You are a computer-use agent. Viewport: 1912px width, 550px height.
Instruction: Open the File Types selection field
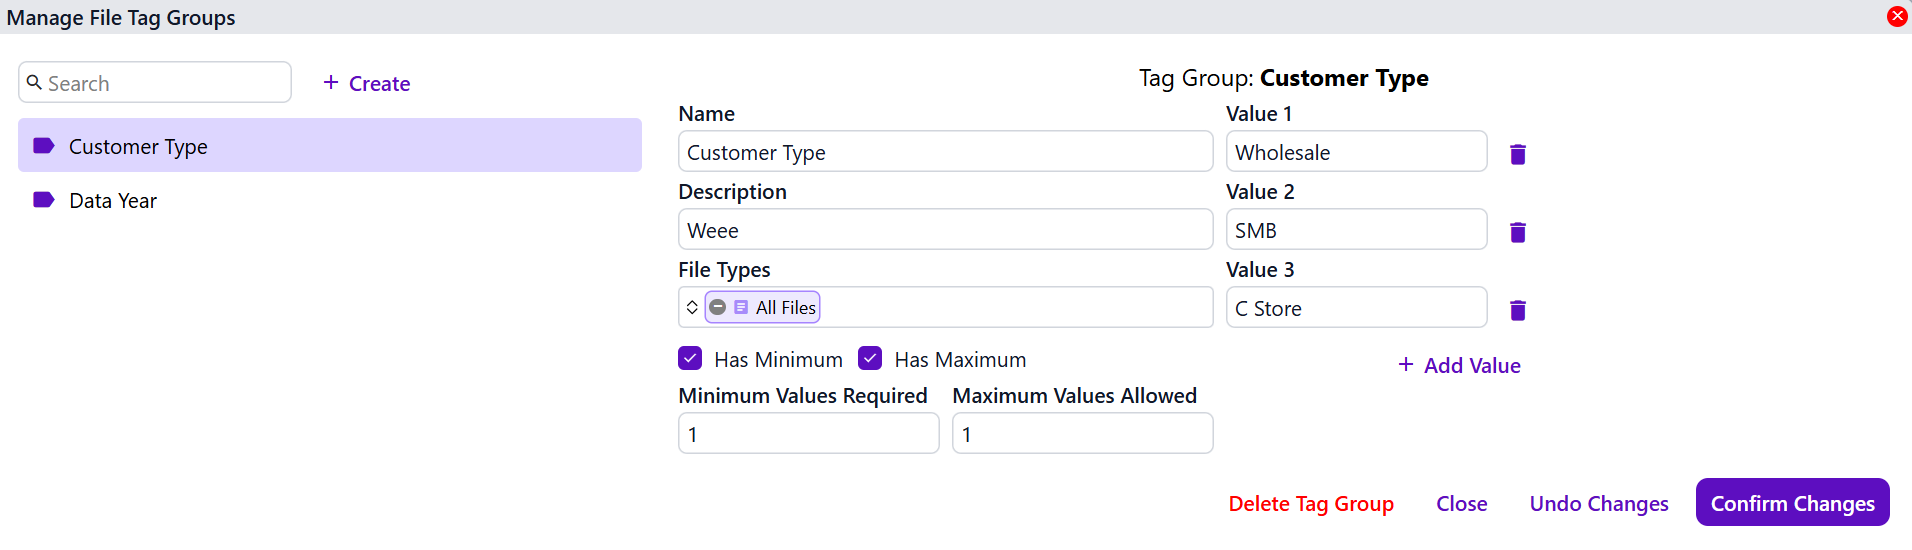[1010, 308]
